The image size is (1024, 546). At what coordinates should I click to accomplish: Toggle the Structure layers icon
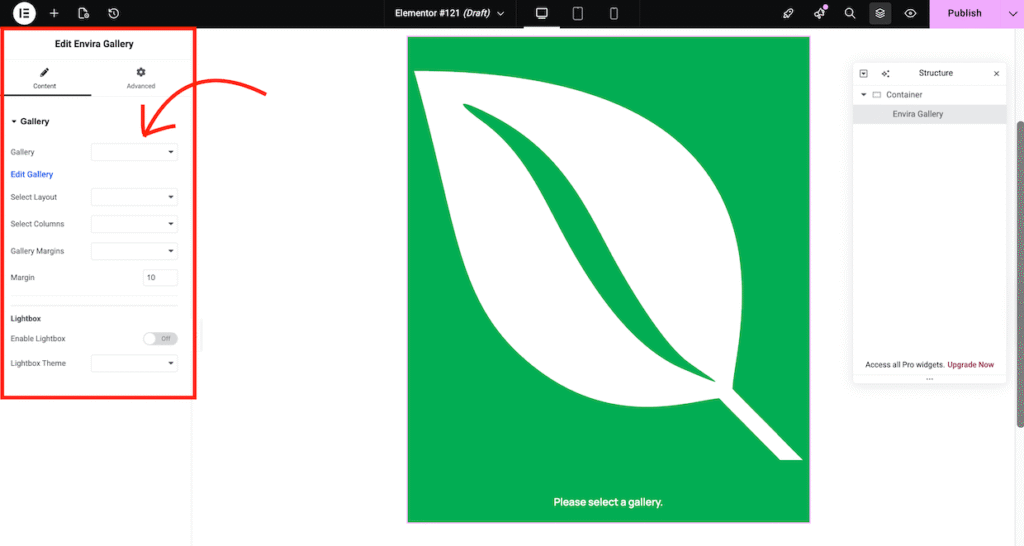click(880, 13)
